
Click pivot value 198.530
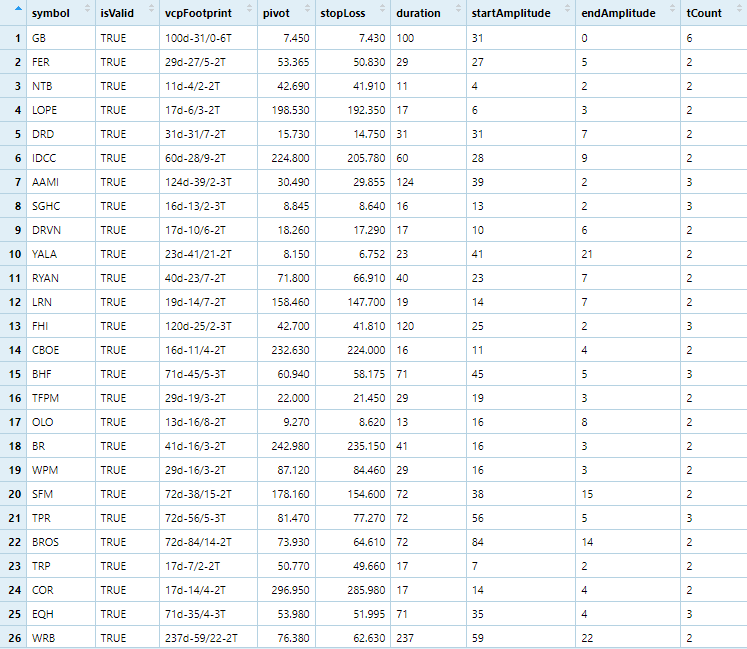pos(286,110)
